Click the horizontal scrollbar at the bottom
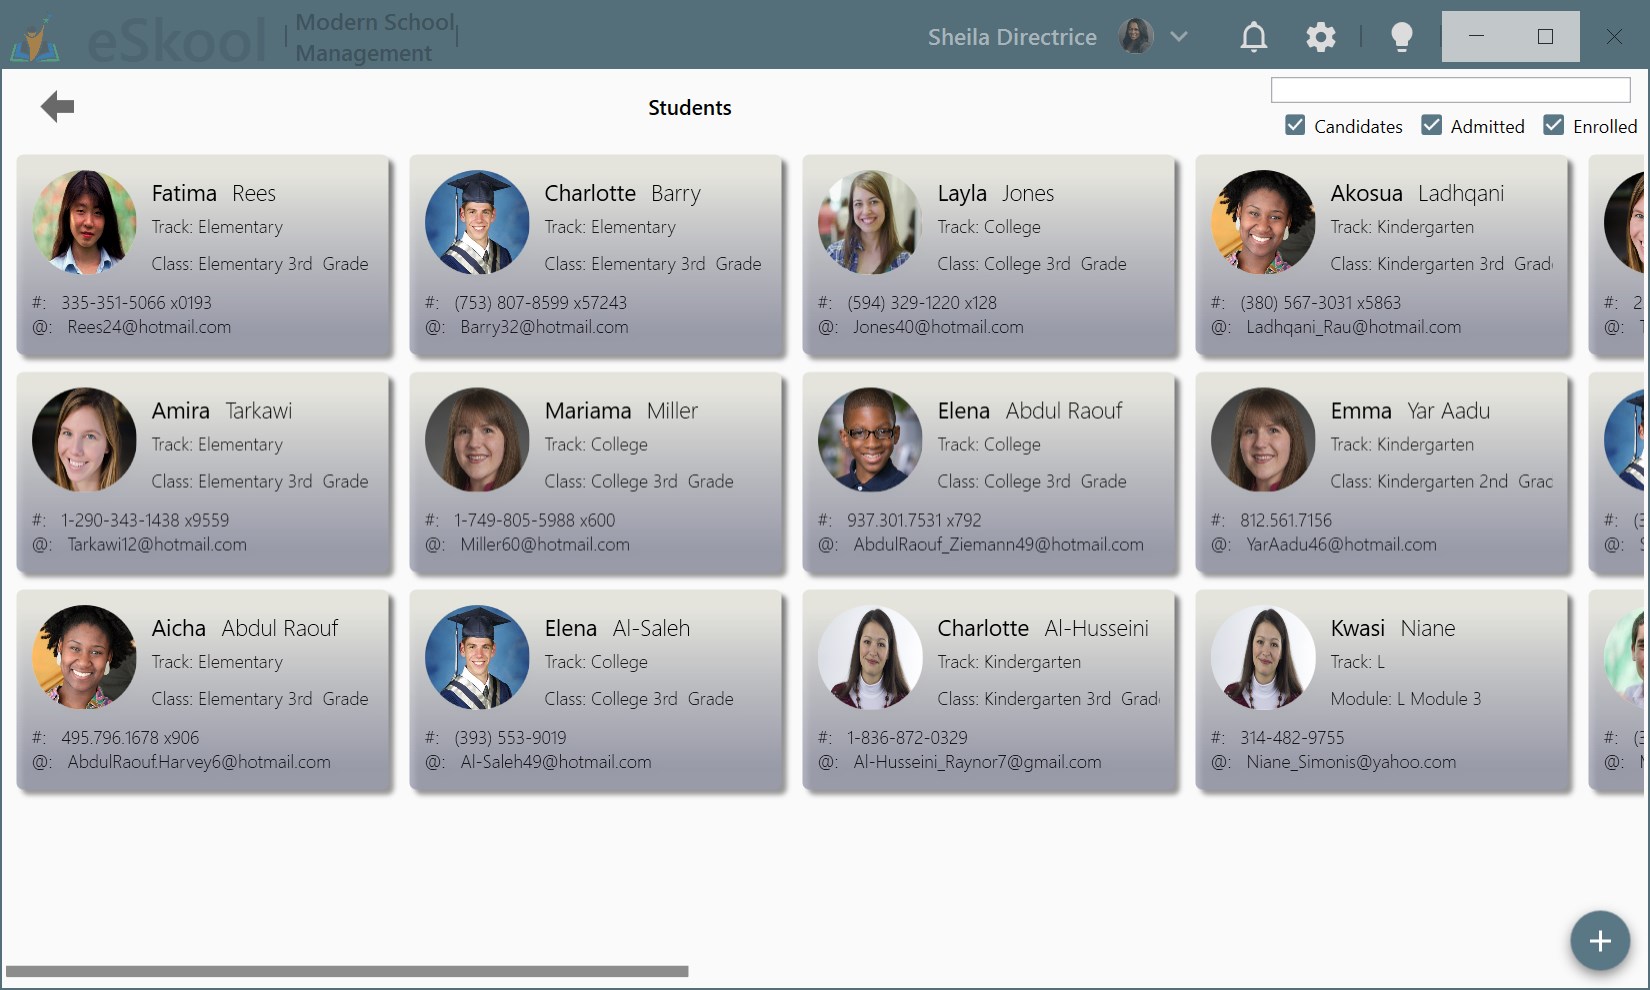Image resolution: width=1650 pixels, height=990 pixels. pyautogui.click(x=347, y=971)
